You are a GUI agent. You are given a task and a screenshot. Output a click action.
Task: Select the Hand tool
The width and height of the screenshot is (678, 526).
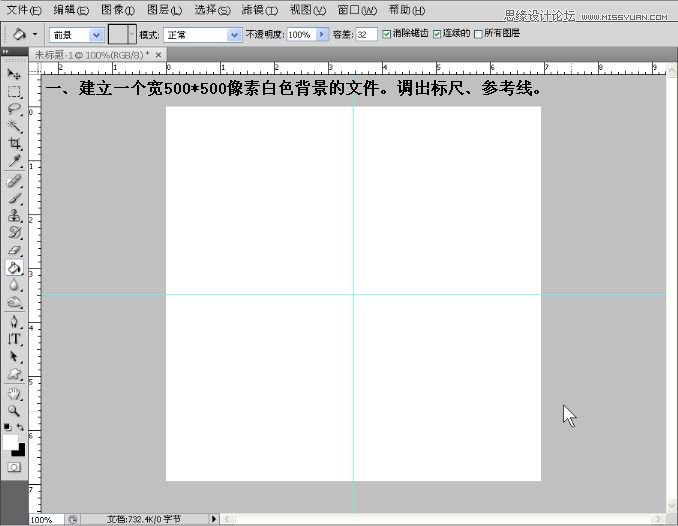tap(14, 393)
